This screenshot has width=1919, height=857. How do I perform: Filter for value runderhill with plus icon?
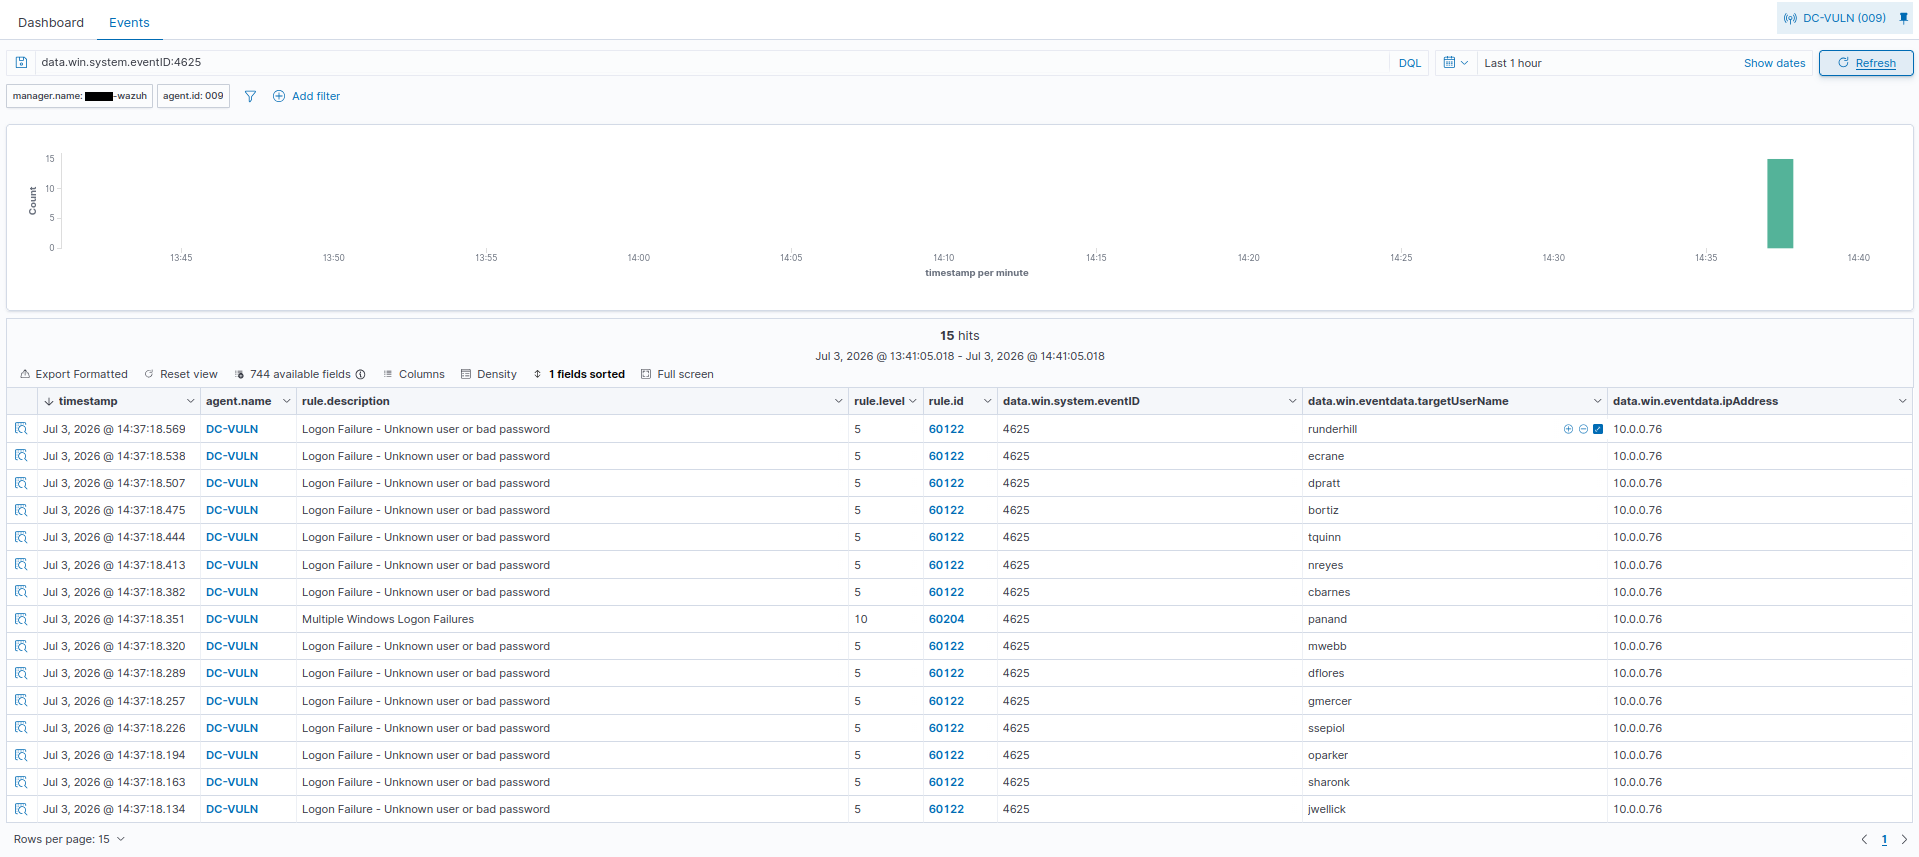pos(1568,429)
